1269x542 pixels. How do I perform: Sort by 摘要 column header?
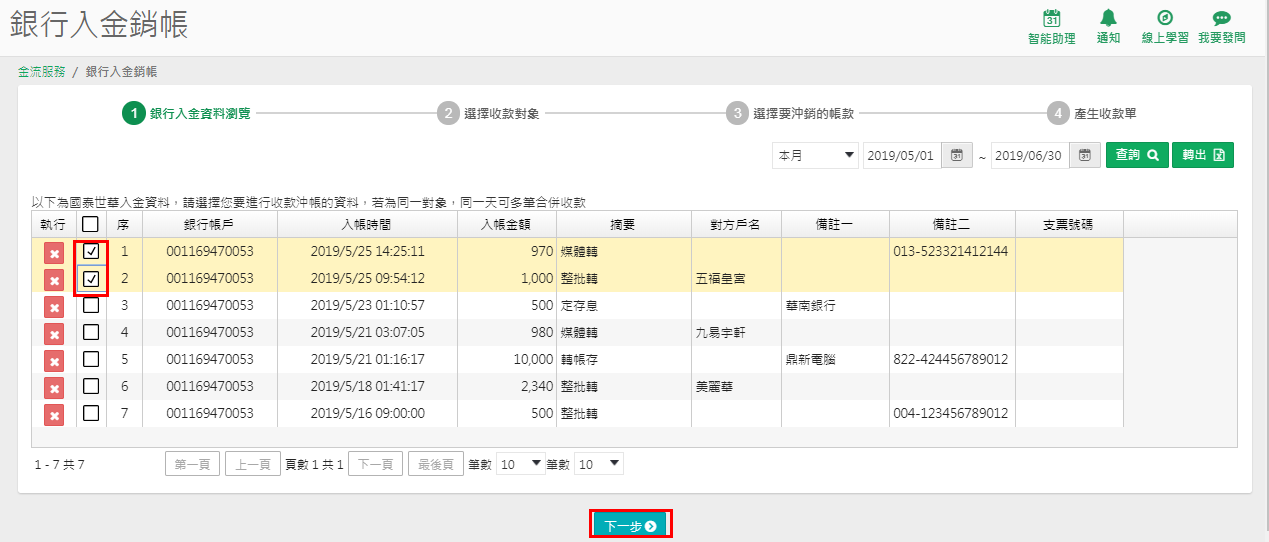click(x=623, y=224)
